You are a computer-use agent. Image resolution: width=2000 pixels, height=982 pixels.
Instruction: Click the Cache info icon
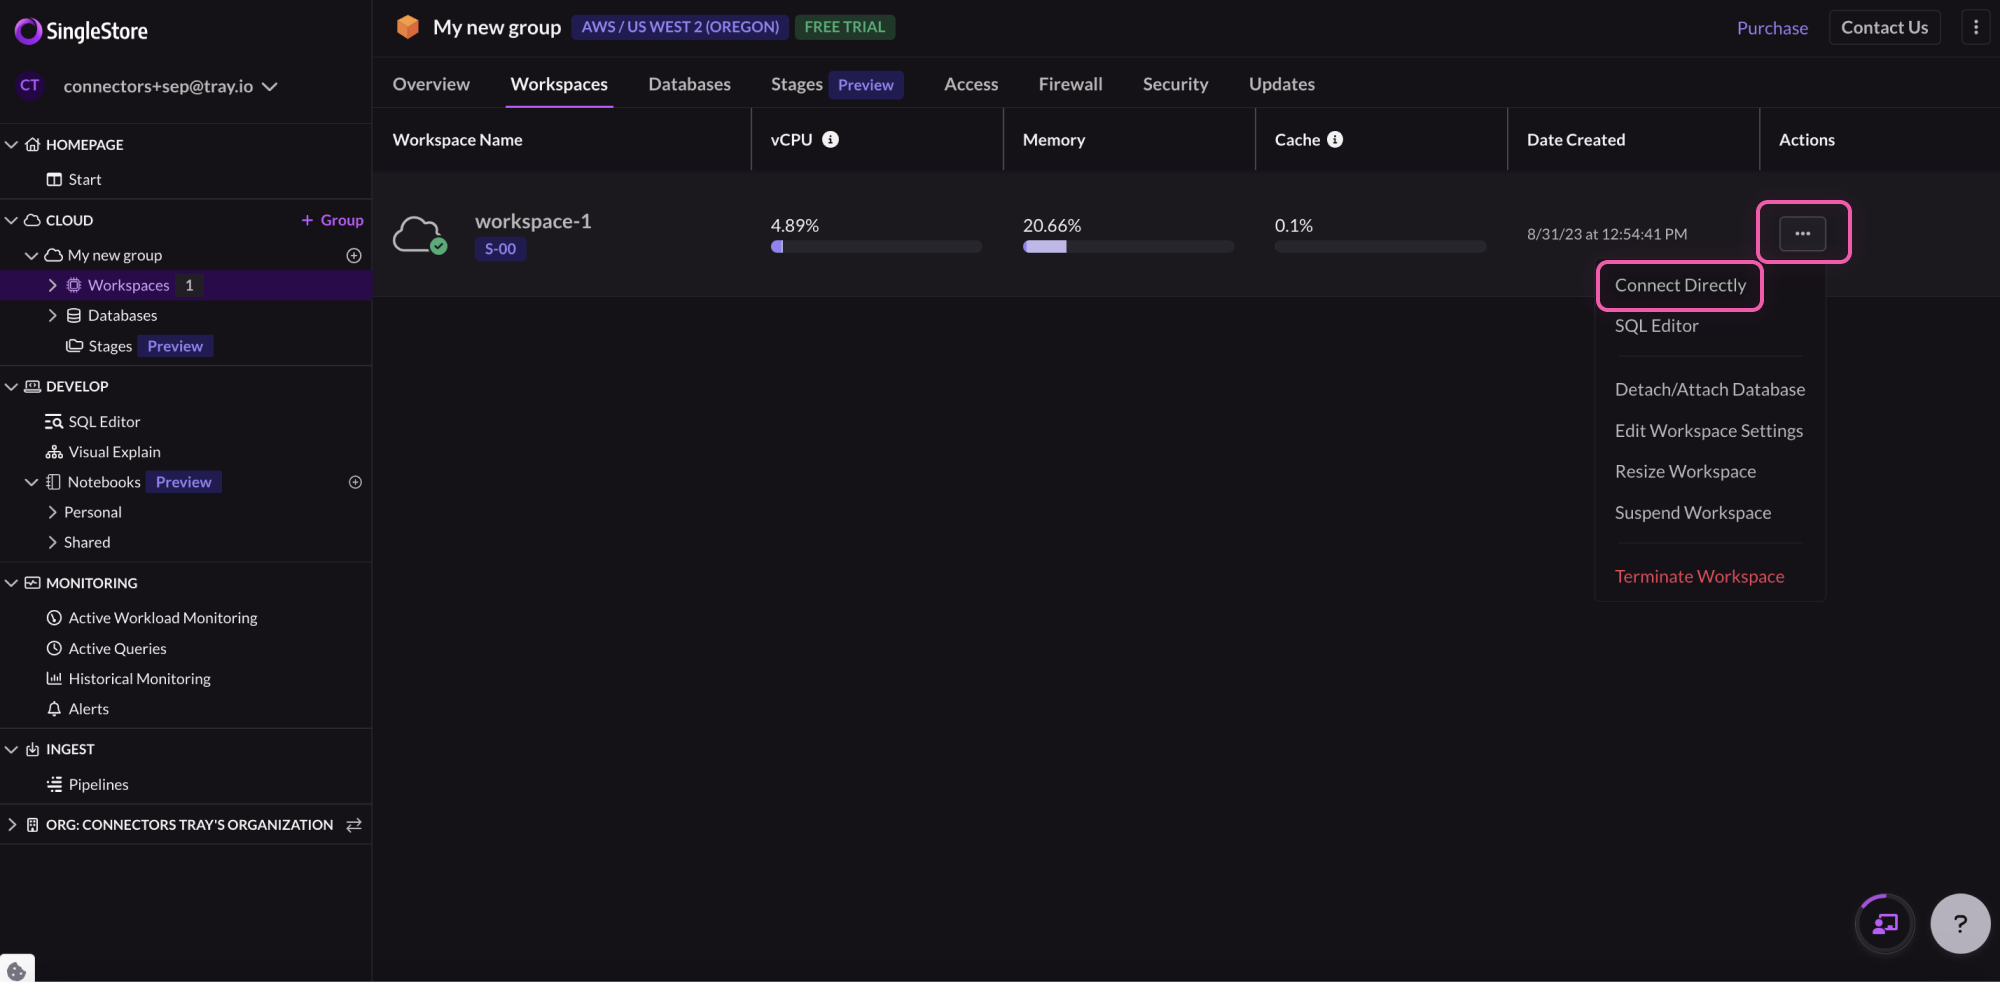pyautogui.click(x=1335, y=140)
